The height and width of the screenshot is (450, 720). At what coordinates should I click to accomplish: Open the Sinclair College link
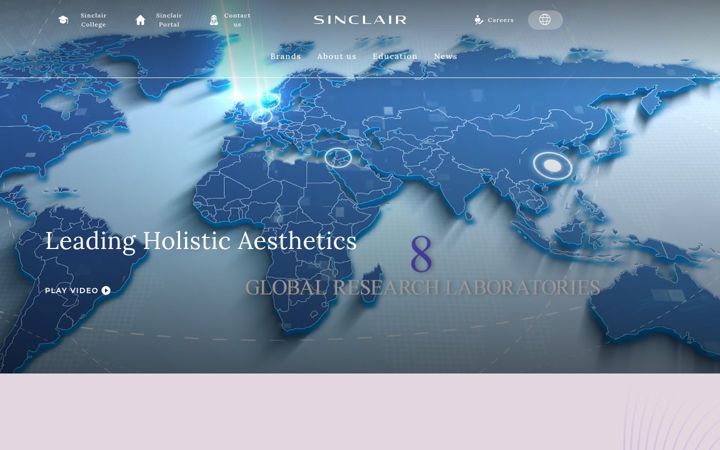(93, 20)
